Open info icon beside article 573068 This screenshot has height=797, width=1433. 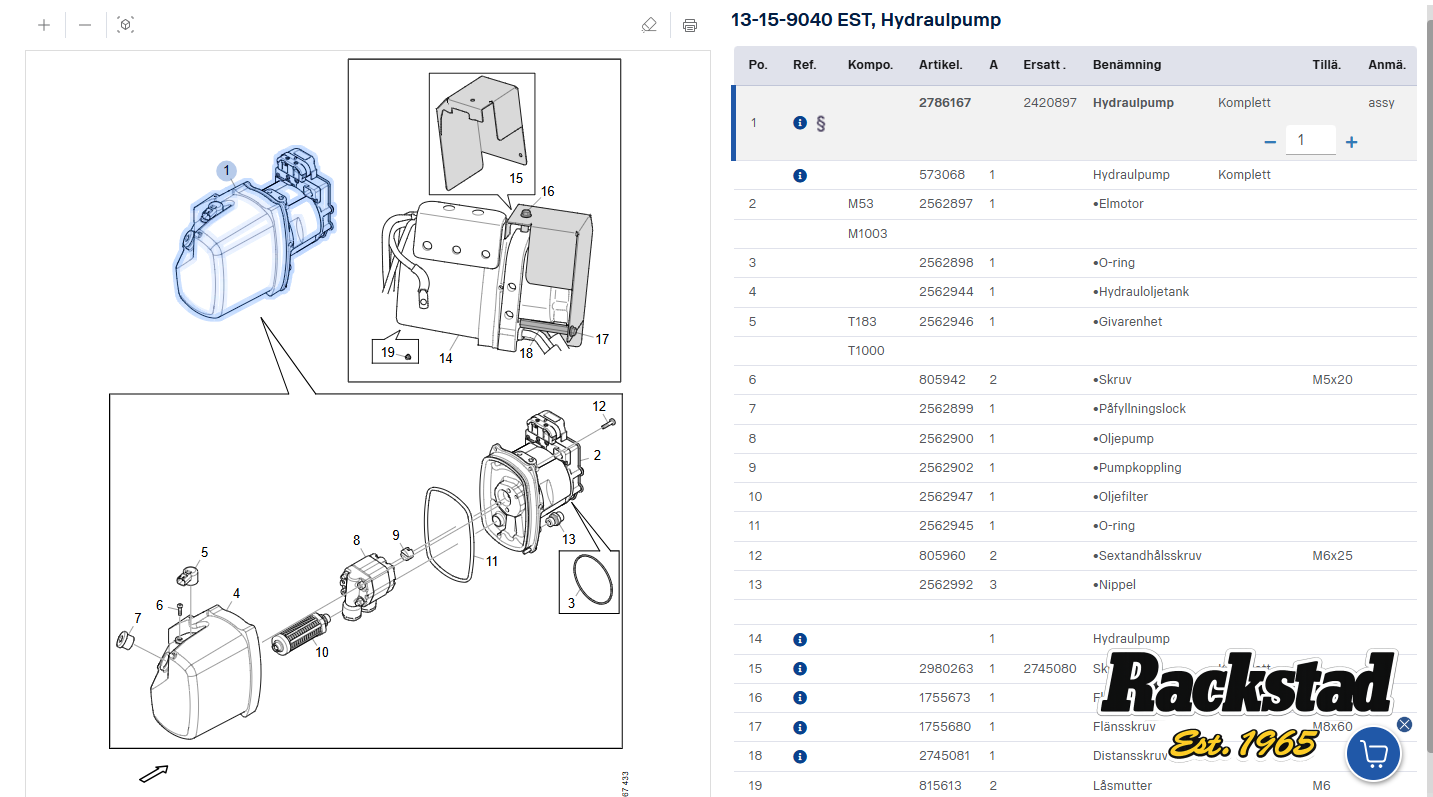tap(800, 175)
